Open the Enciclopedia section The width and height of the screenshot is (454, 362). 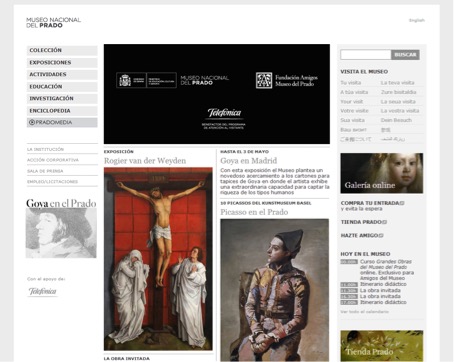click(x=62, y=111)
